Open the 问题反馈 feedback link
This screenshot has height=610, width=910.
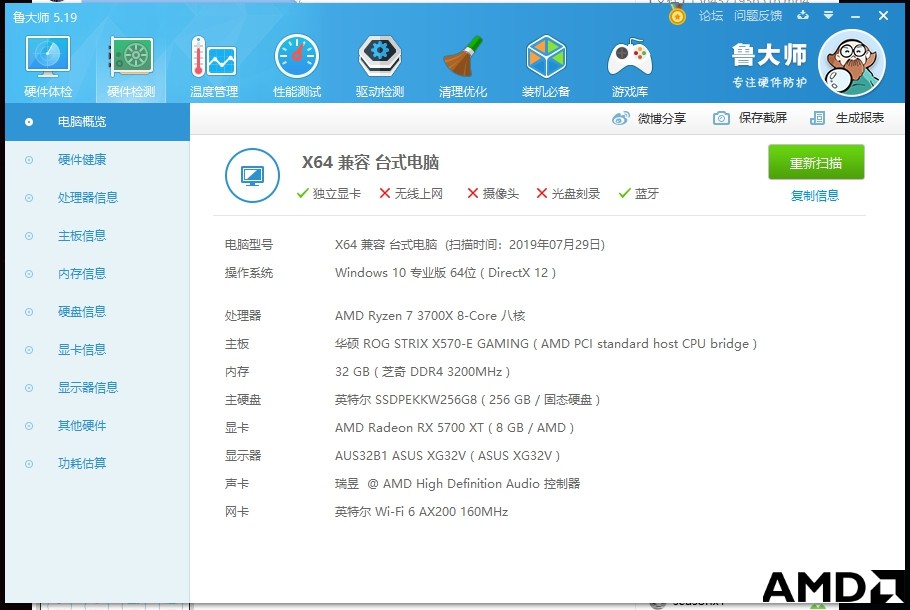click(x=758, y=16)
